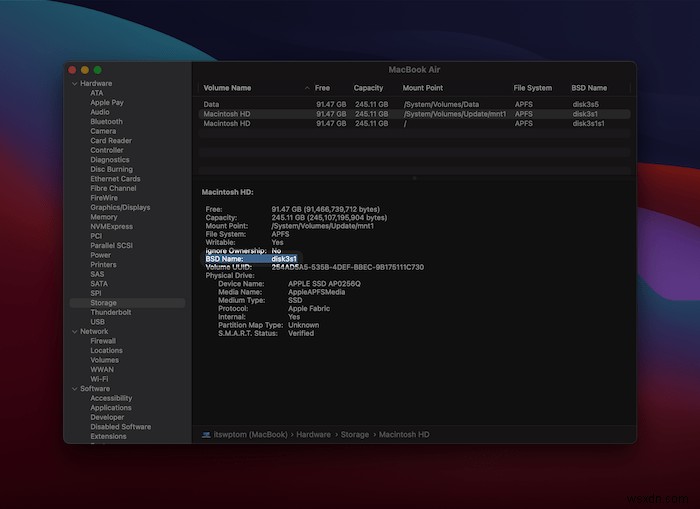The height and width of the screenshot is (509, 700).
Task: Select Graphics/Displays in the sidebar
Action: (x=120, y=208)
